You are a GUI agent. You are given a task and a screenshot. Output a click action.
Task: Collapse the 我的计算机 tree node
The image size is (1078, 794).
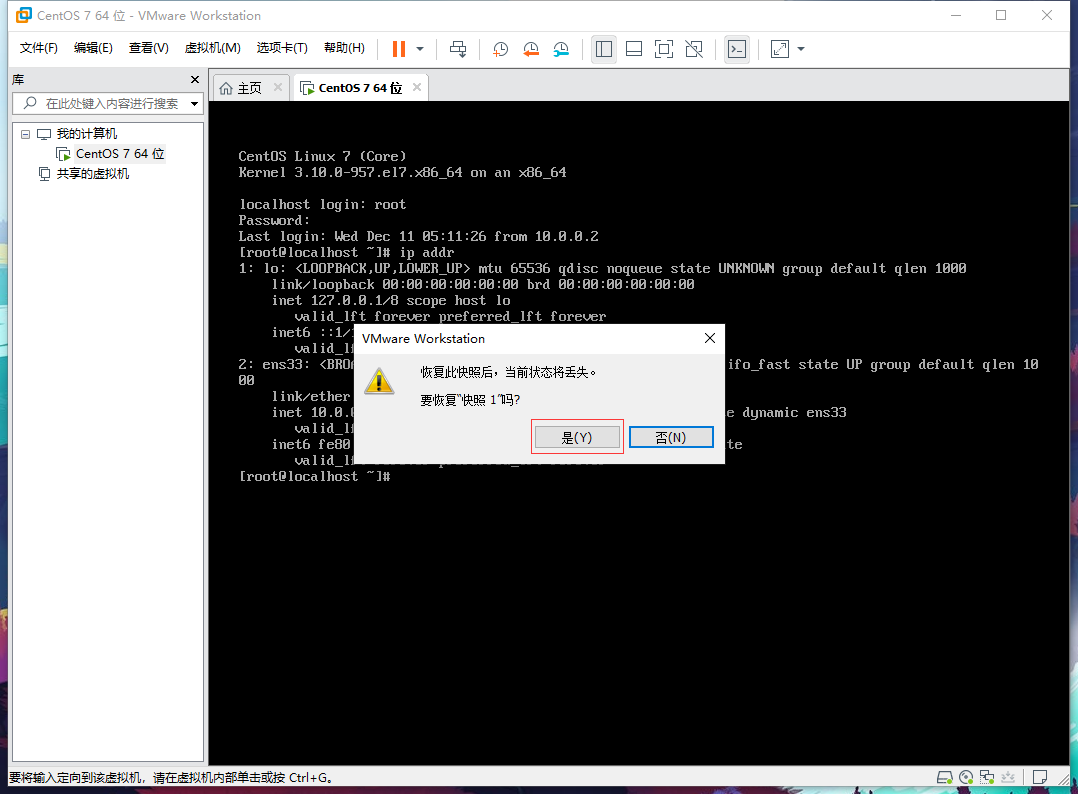tap(25, 134)
